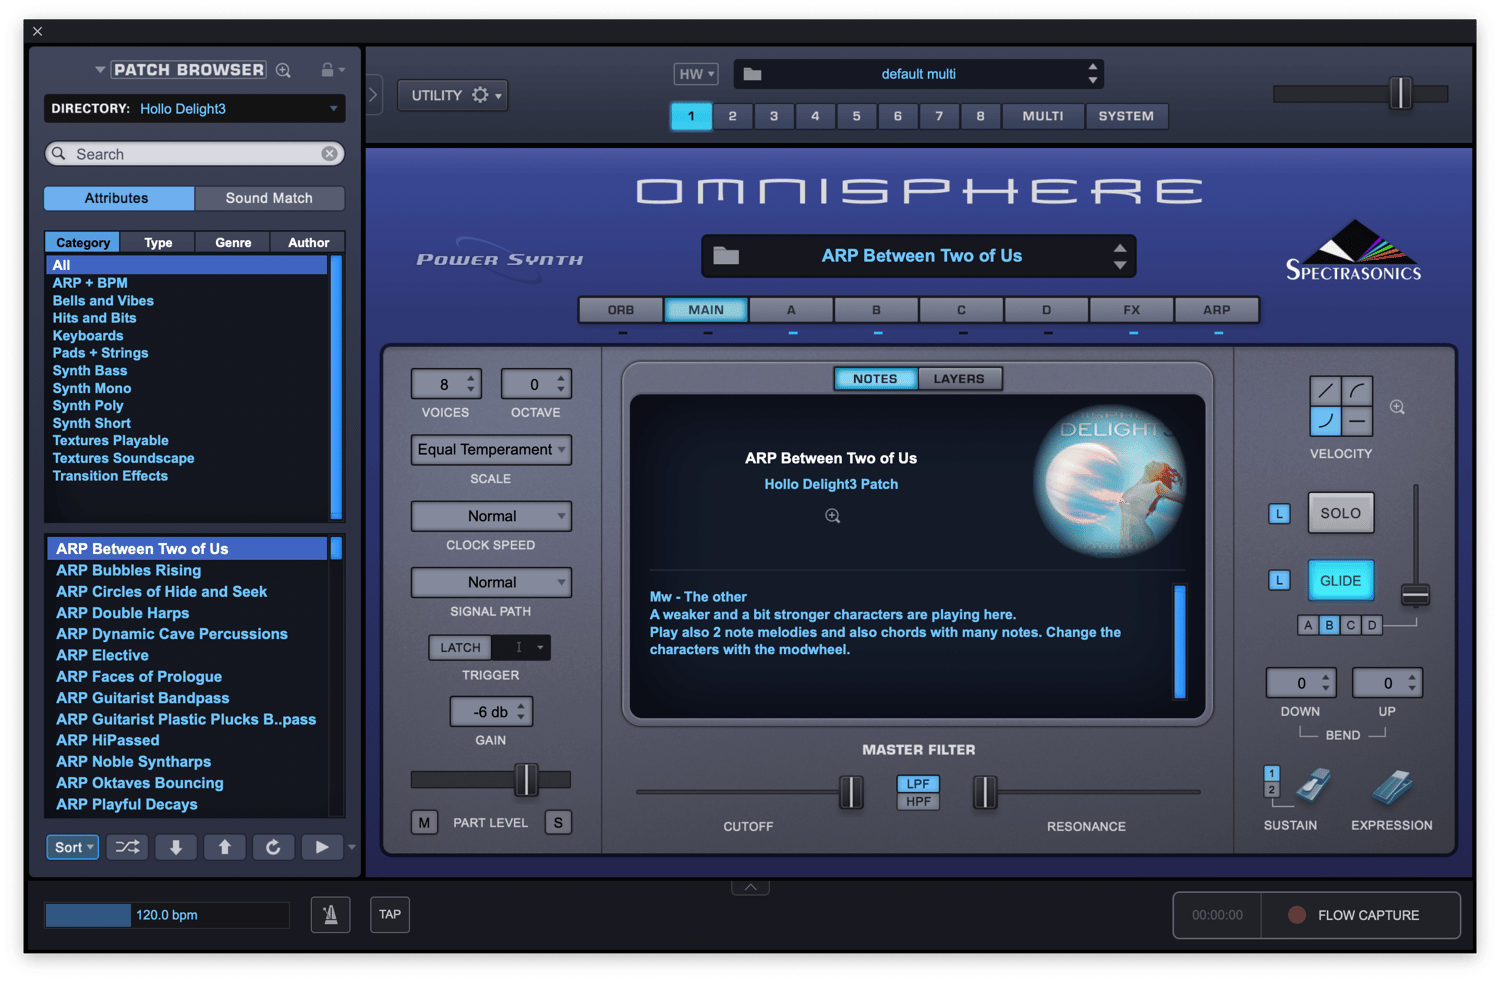Click the expression pedal icon
The width and height of the screenshot is (1500, 981).
tap(1392, 787)
